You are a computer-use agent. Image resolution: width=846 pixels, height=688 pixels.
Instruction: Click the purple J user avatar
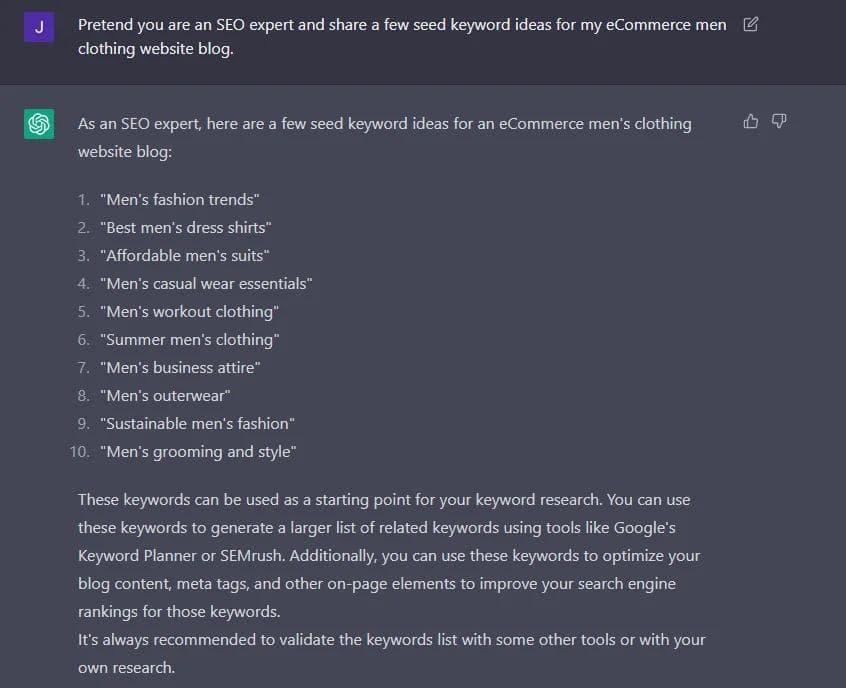(x=39, y=28)
